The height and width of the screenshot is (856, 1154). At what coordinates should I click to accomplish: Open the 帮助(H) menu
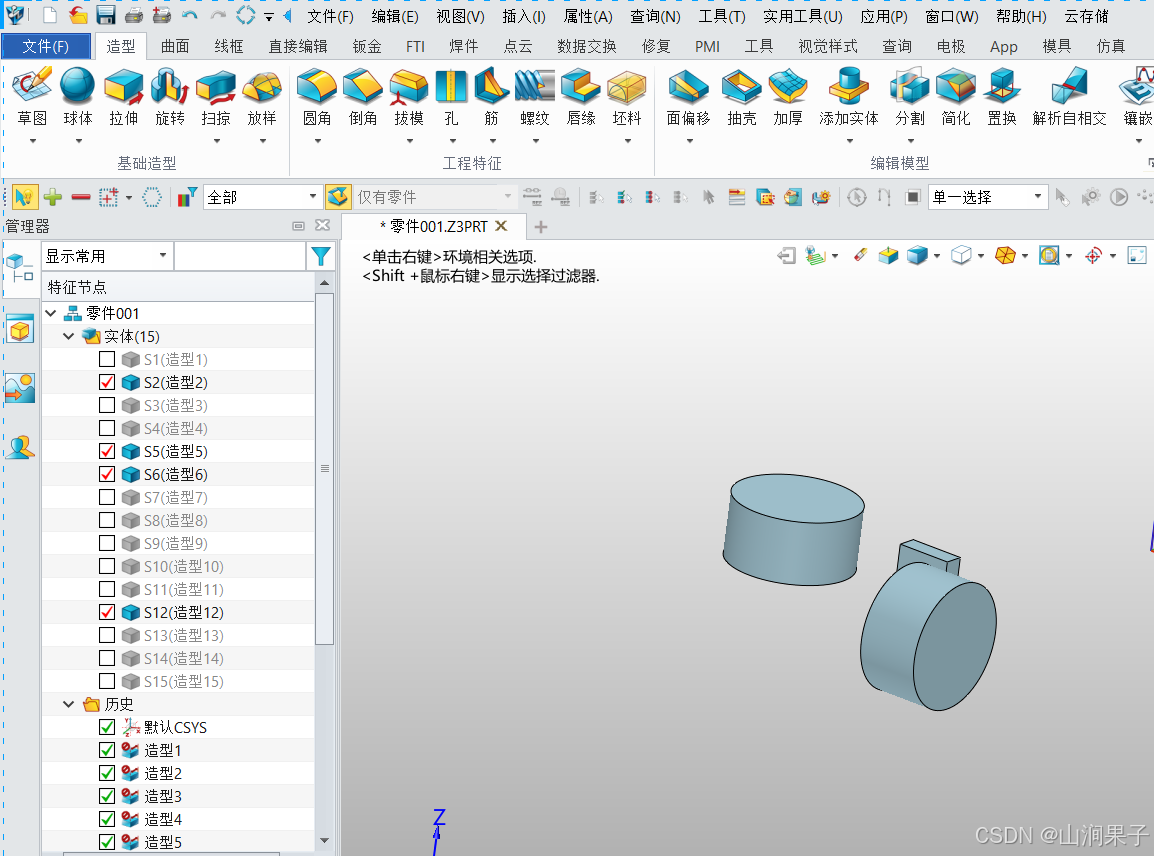(x=1021, y=16)
